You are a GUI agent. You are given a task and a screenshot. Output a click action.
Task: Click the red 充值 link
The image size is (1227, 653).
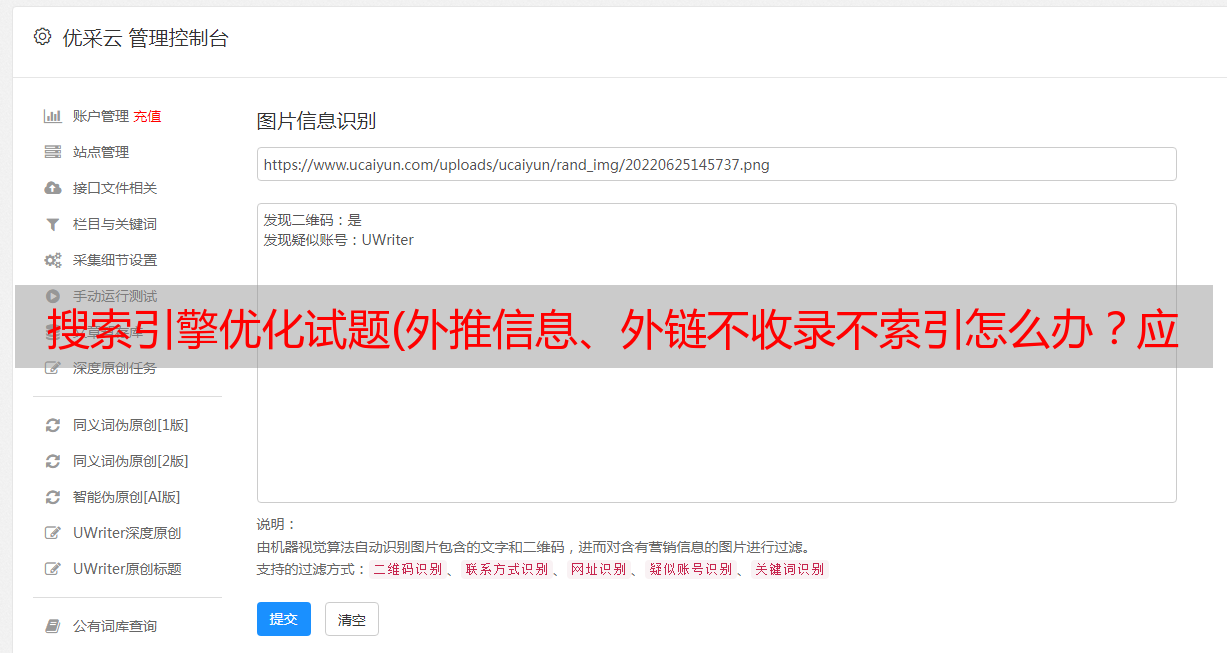(147, 116)
